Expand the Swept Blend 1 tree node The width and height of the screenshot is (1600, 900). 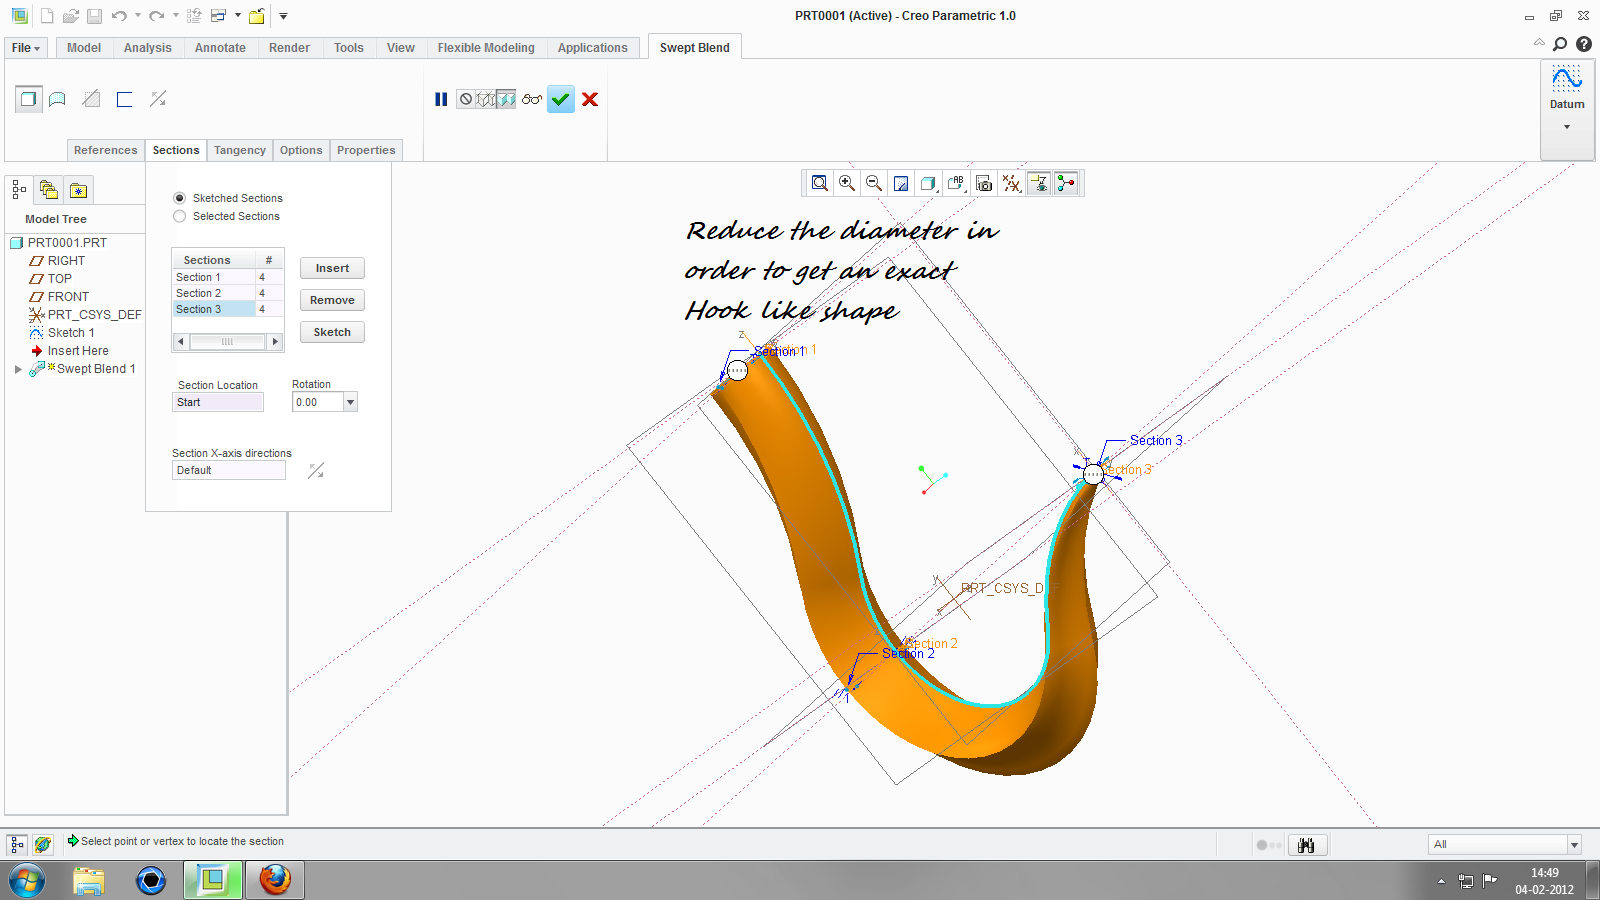pos(18,369)
